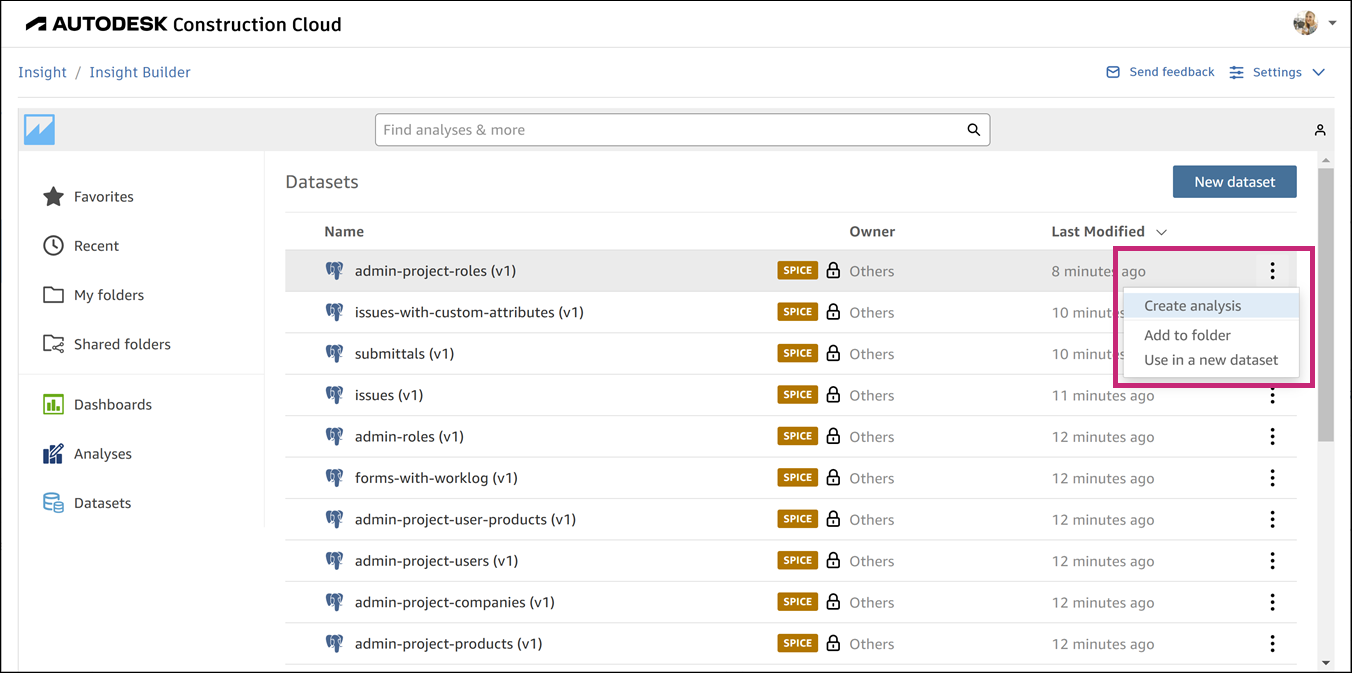The height and width of the screenshot is (673, 1352).
Task: Open account avatar dropdown arrow
Action: [1332, 22]
